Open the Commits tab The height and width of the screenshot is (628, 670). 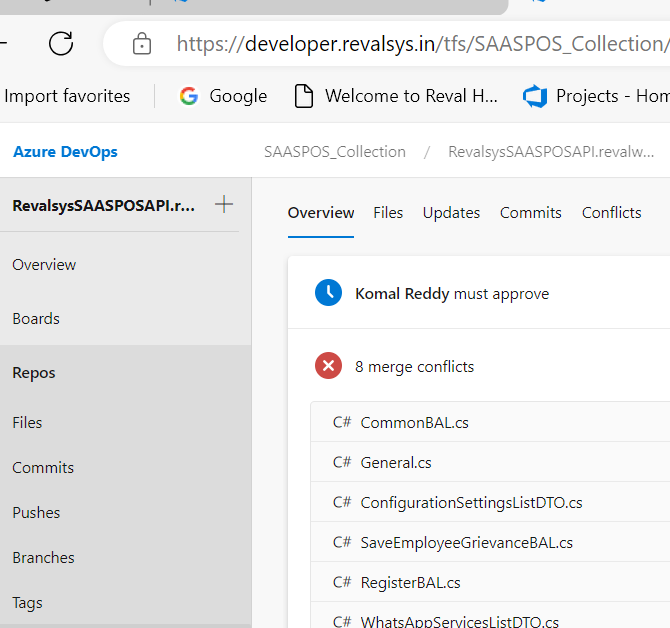[x=530, y=212]
